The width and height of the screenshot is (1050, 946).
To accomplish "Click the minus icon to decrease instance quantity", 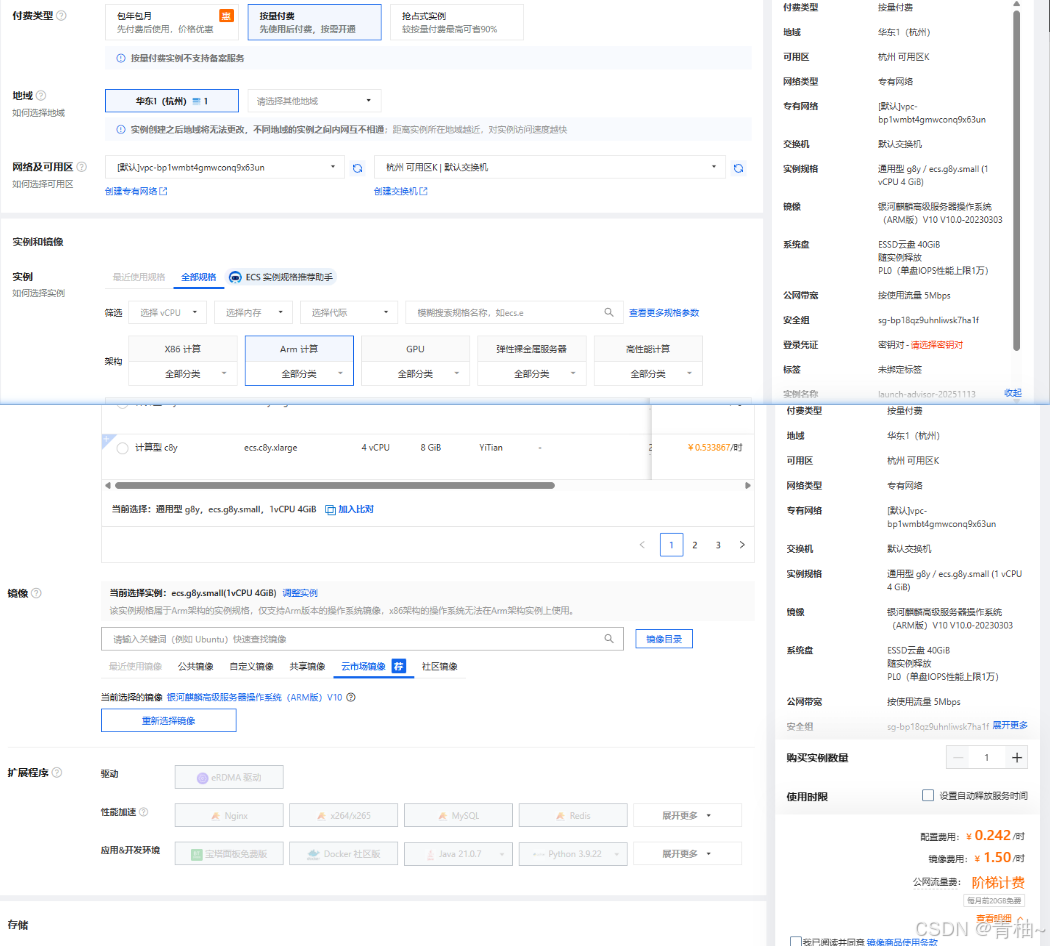I will tap(958, 758).
